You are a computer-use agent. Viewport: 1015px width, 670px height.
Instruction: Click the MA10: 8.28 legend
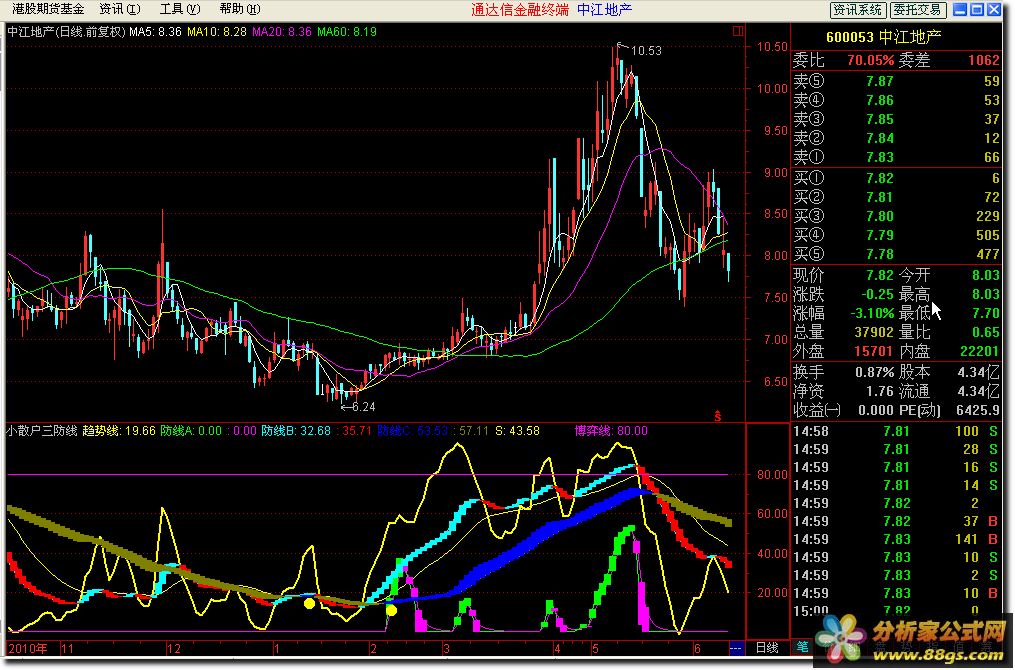[x=217, y=31]
